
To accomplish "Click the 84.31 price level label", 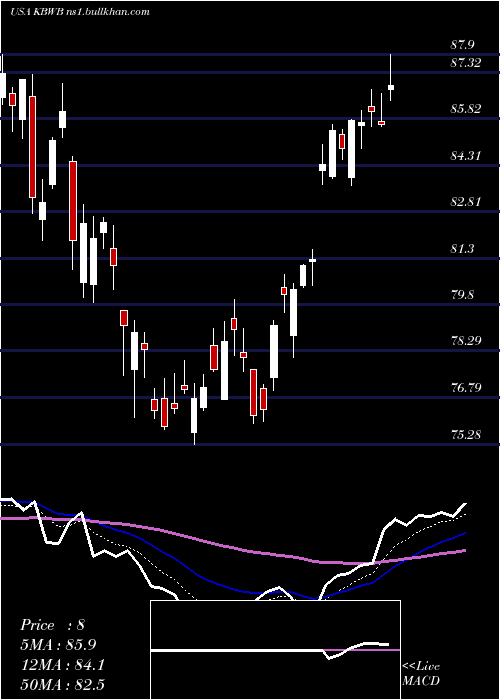I will pyautogui.click(x=466, y=156).
